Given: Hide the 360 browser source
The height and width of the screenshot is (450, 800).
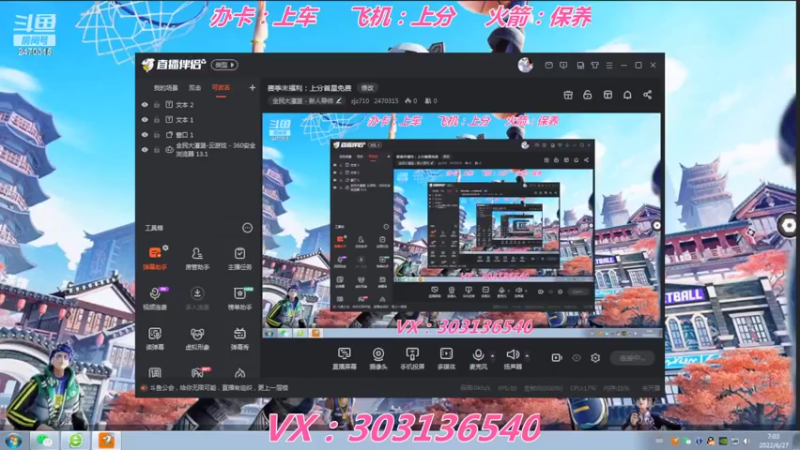Looking at the screenshot, I should pyautogui.click(x=145, y=149).
